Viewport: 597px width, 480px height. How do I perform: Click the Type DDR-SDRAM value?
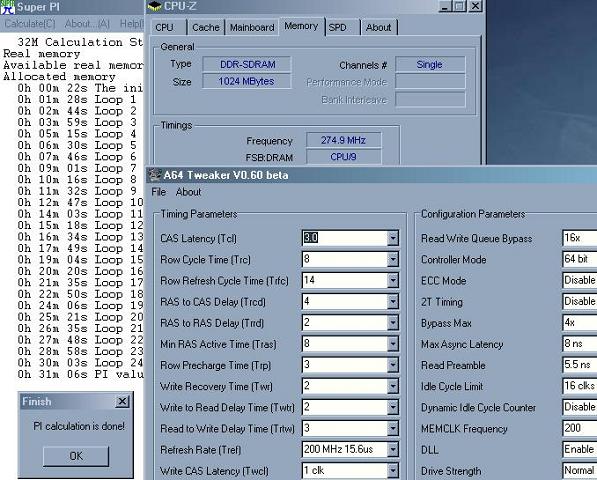(247, 64)
